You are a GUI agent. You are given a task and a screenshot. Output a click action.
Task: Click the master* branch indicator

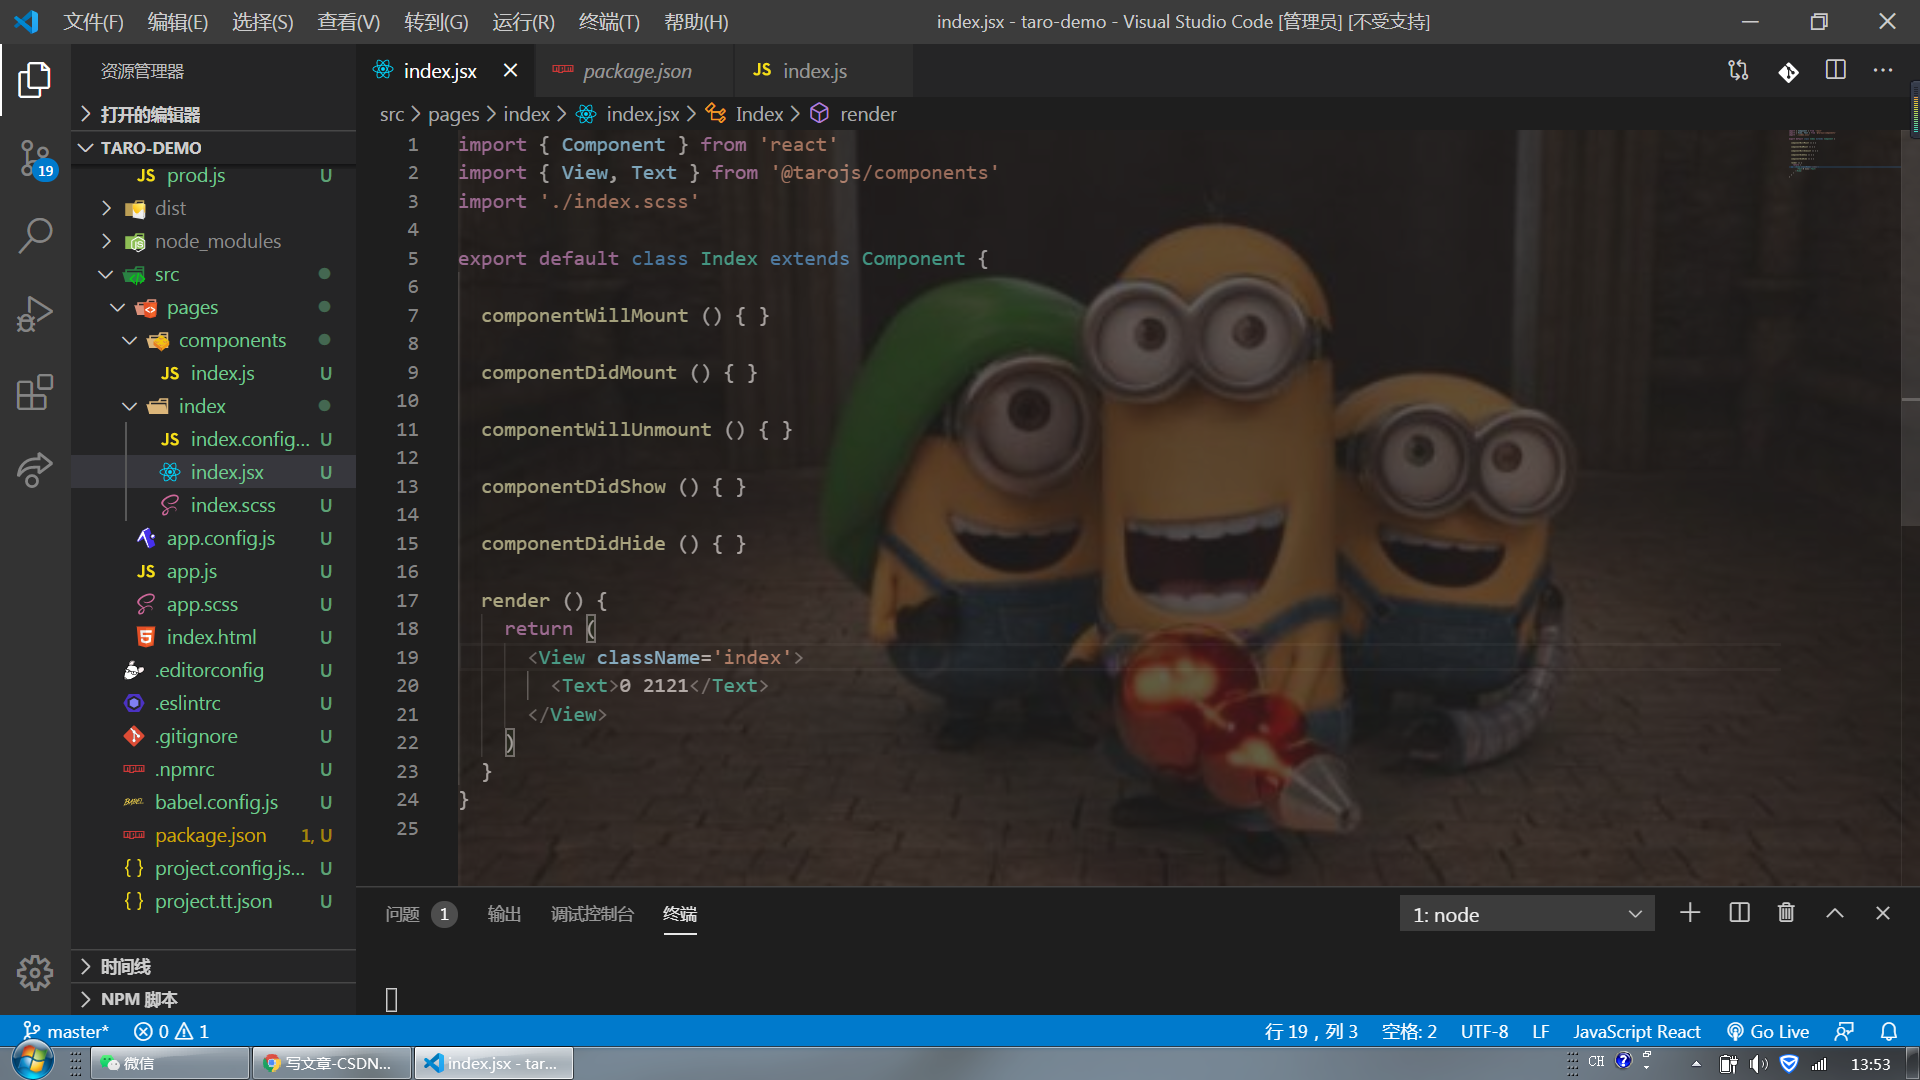click(66, 1031)
